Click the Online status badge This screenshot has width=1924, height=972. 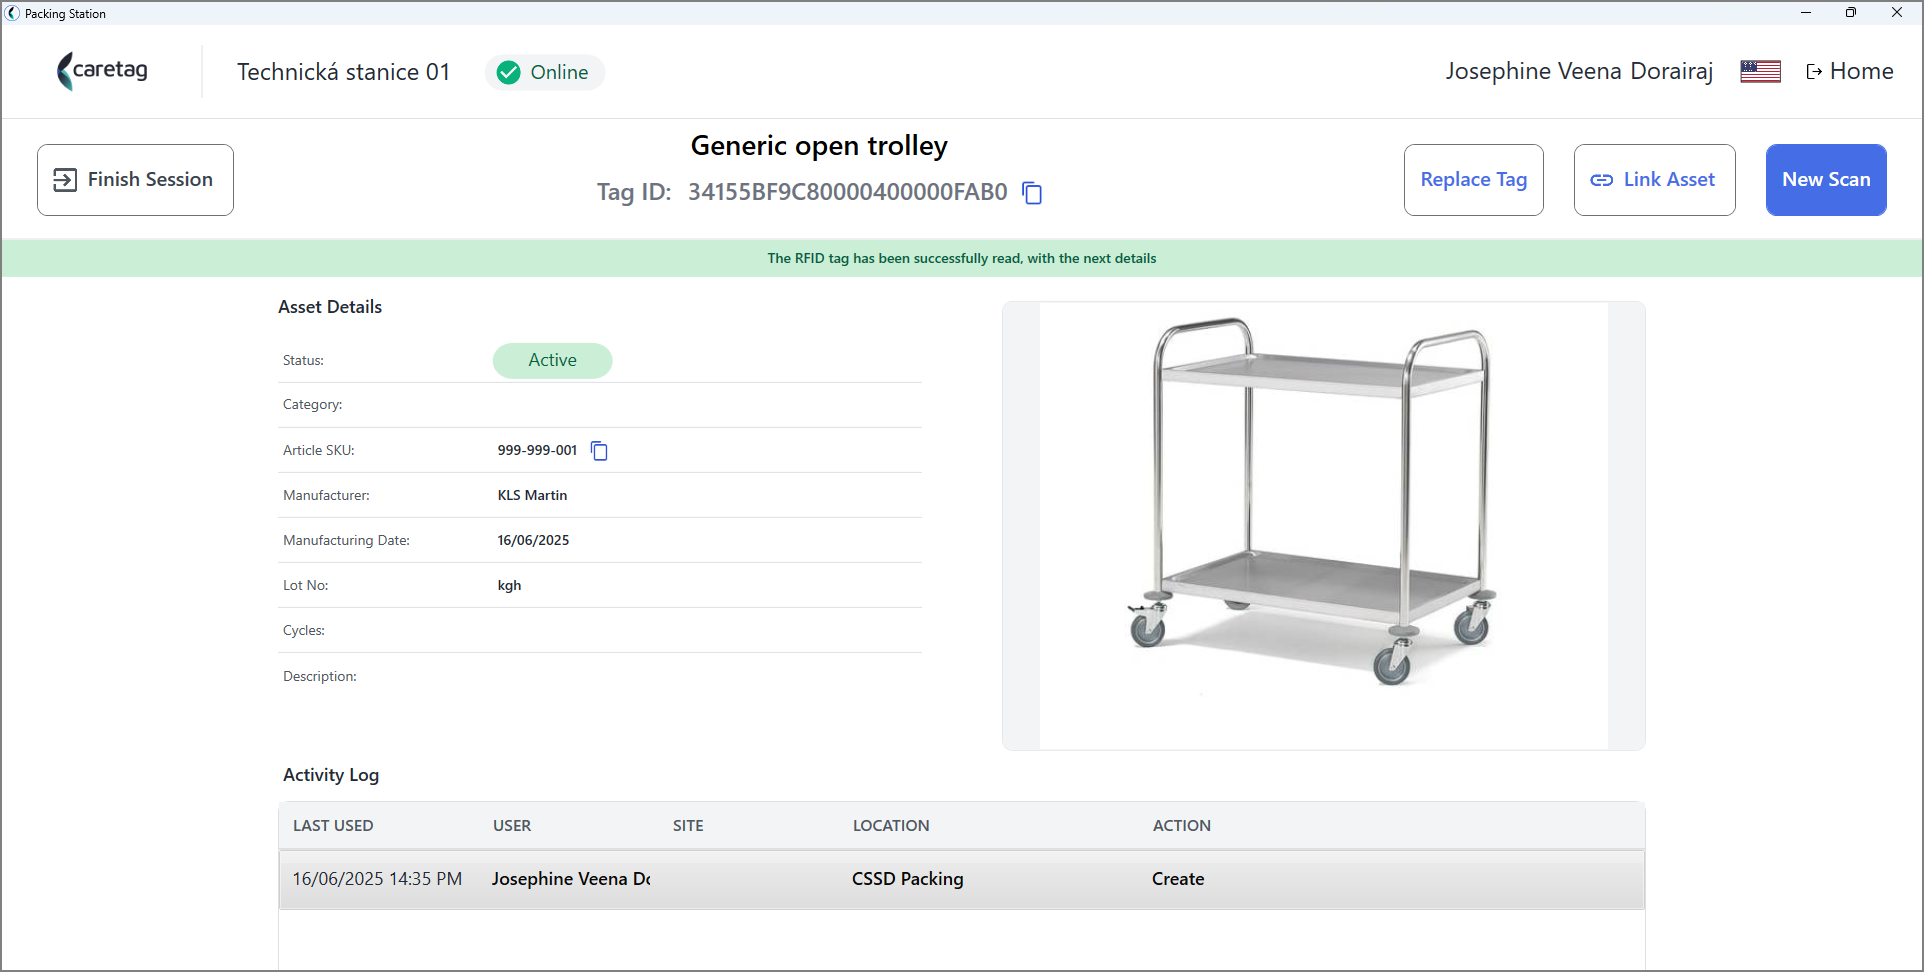[x=545, y=72]
